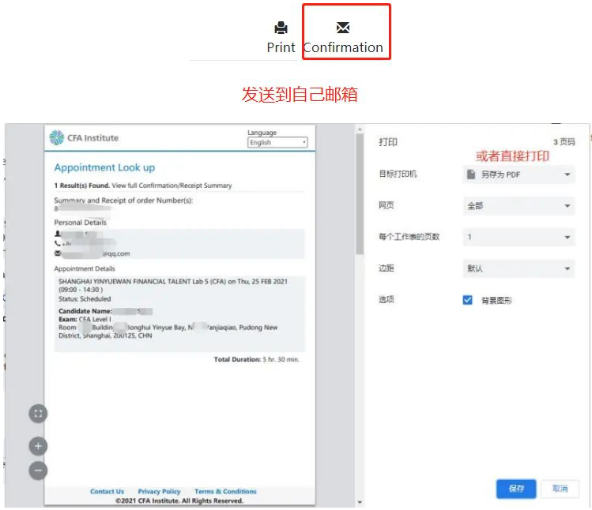Click View full Confirmation/Receipt Summary link

click(x=172, y=185)
